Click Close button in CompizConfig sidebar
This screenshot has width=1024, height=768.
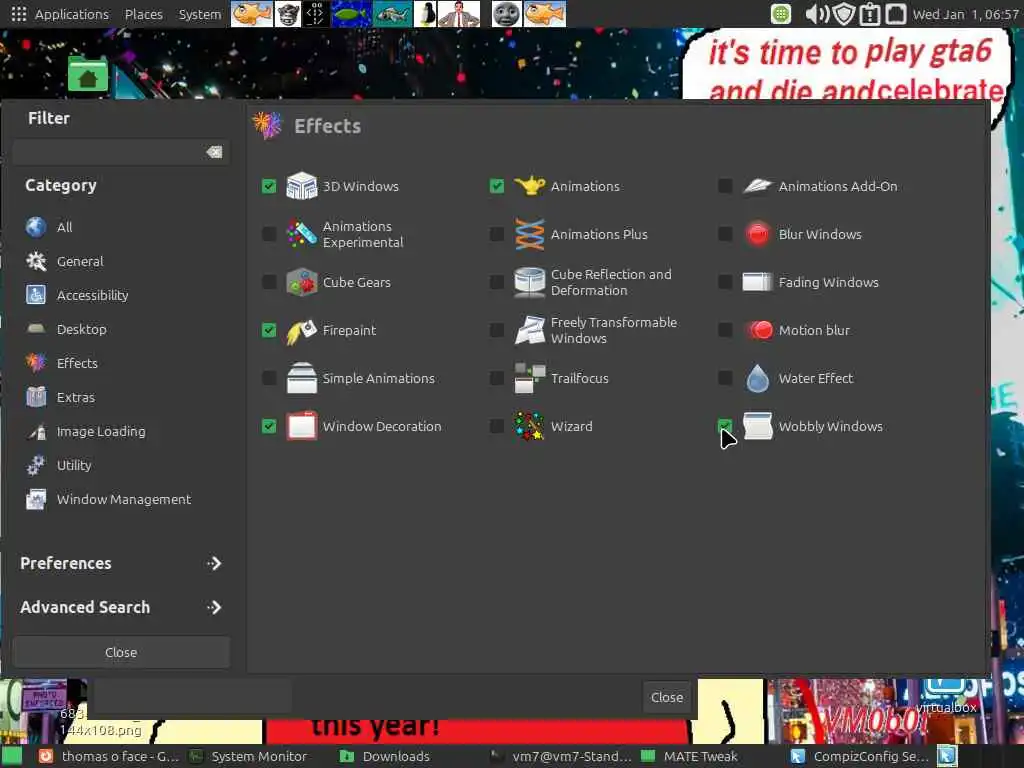121,652
